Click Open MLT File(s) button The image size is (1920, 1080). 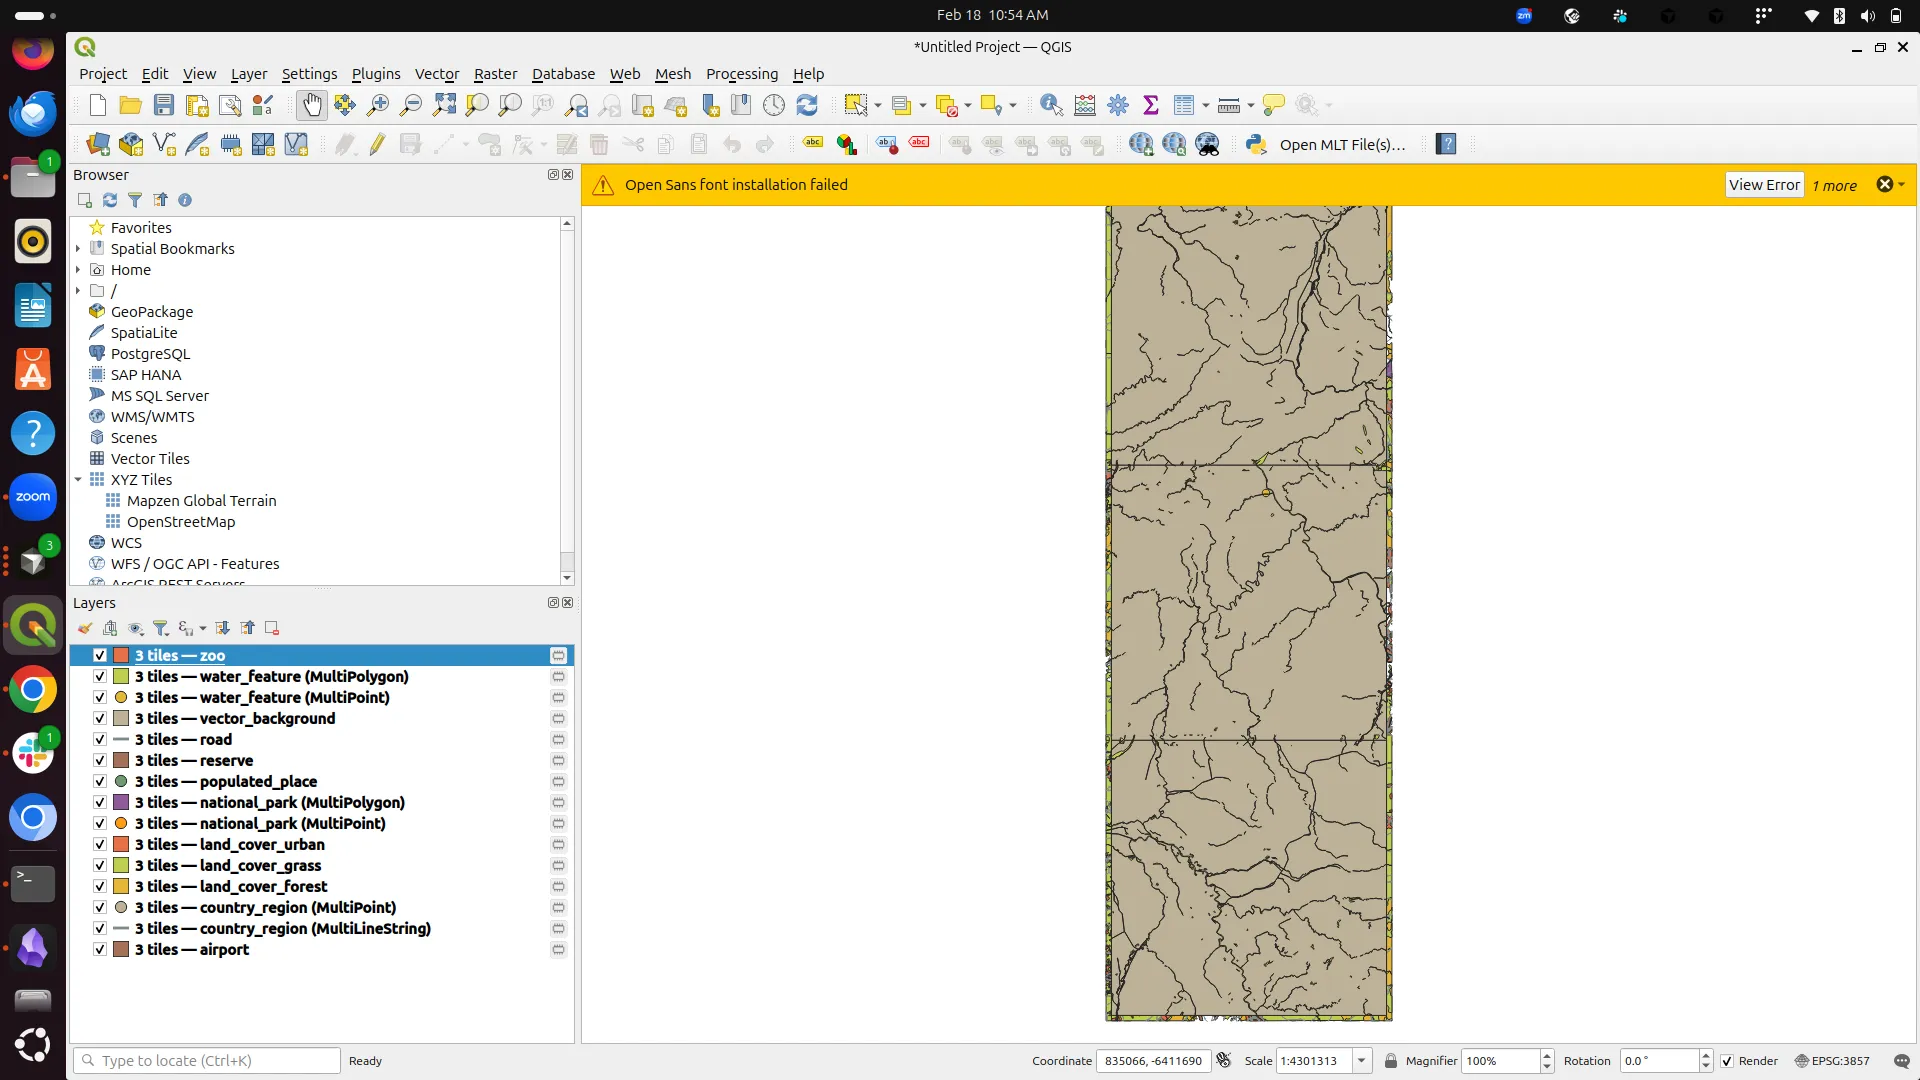point(1345,144)
